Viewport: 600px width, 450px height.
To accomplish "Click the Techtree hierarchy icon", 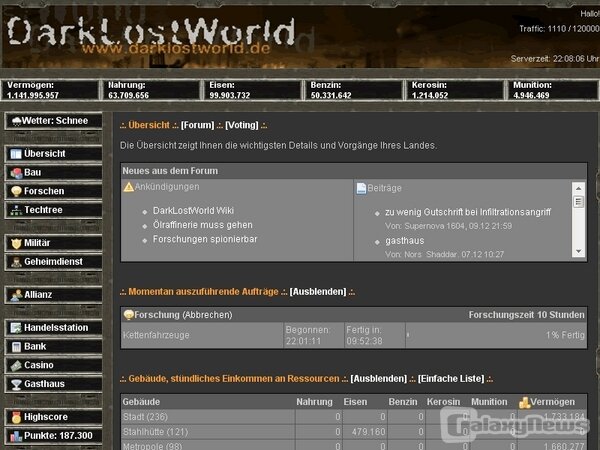I will point(16,210).
